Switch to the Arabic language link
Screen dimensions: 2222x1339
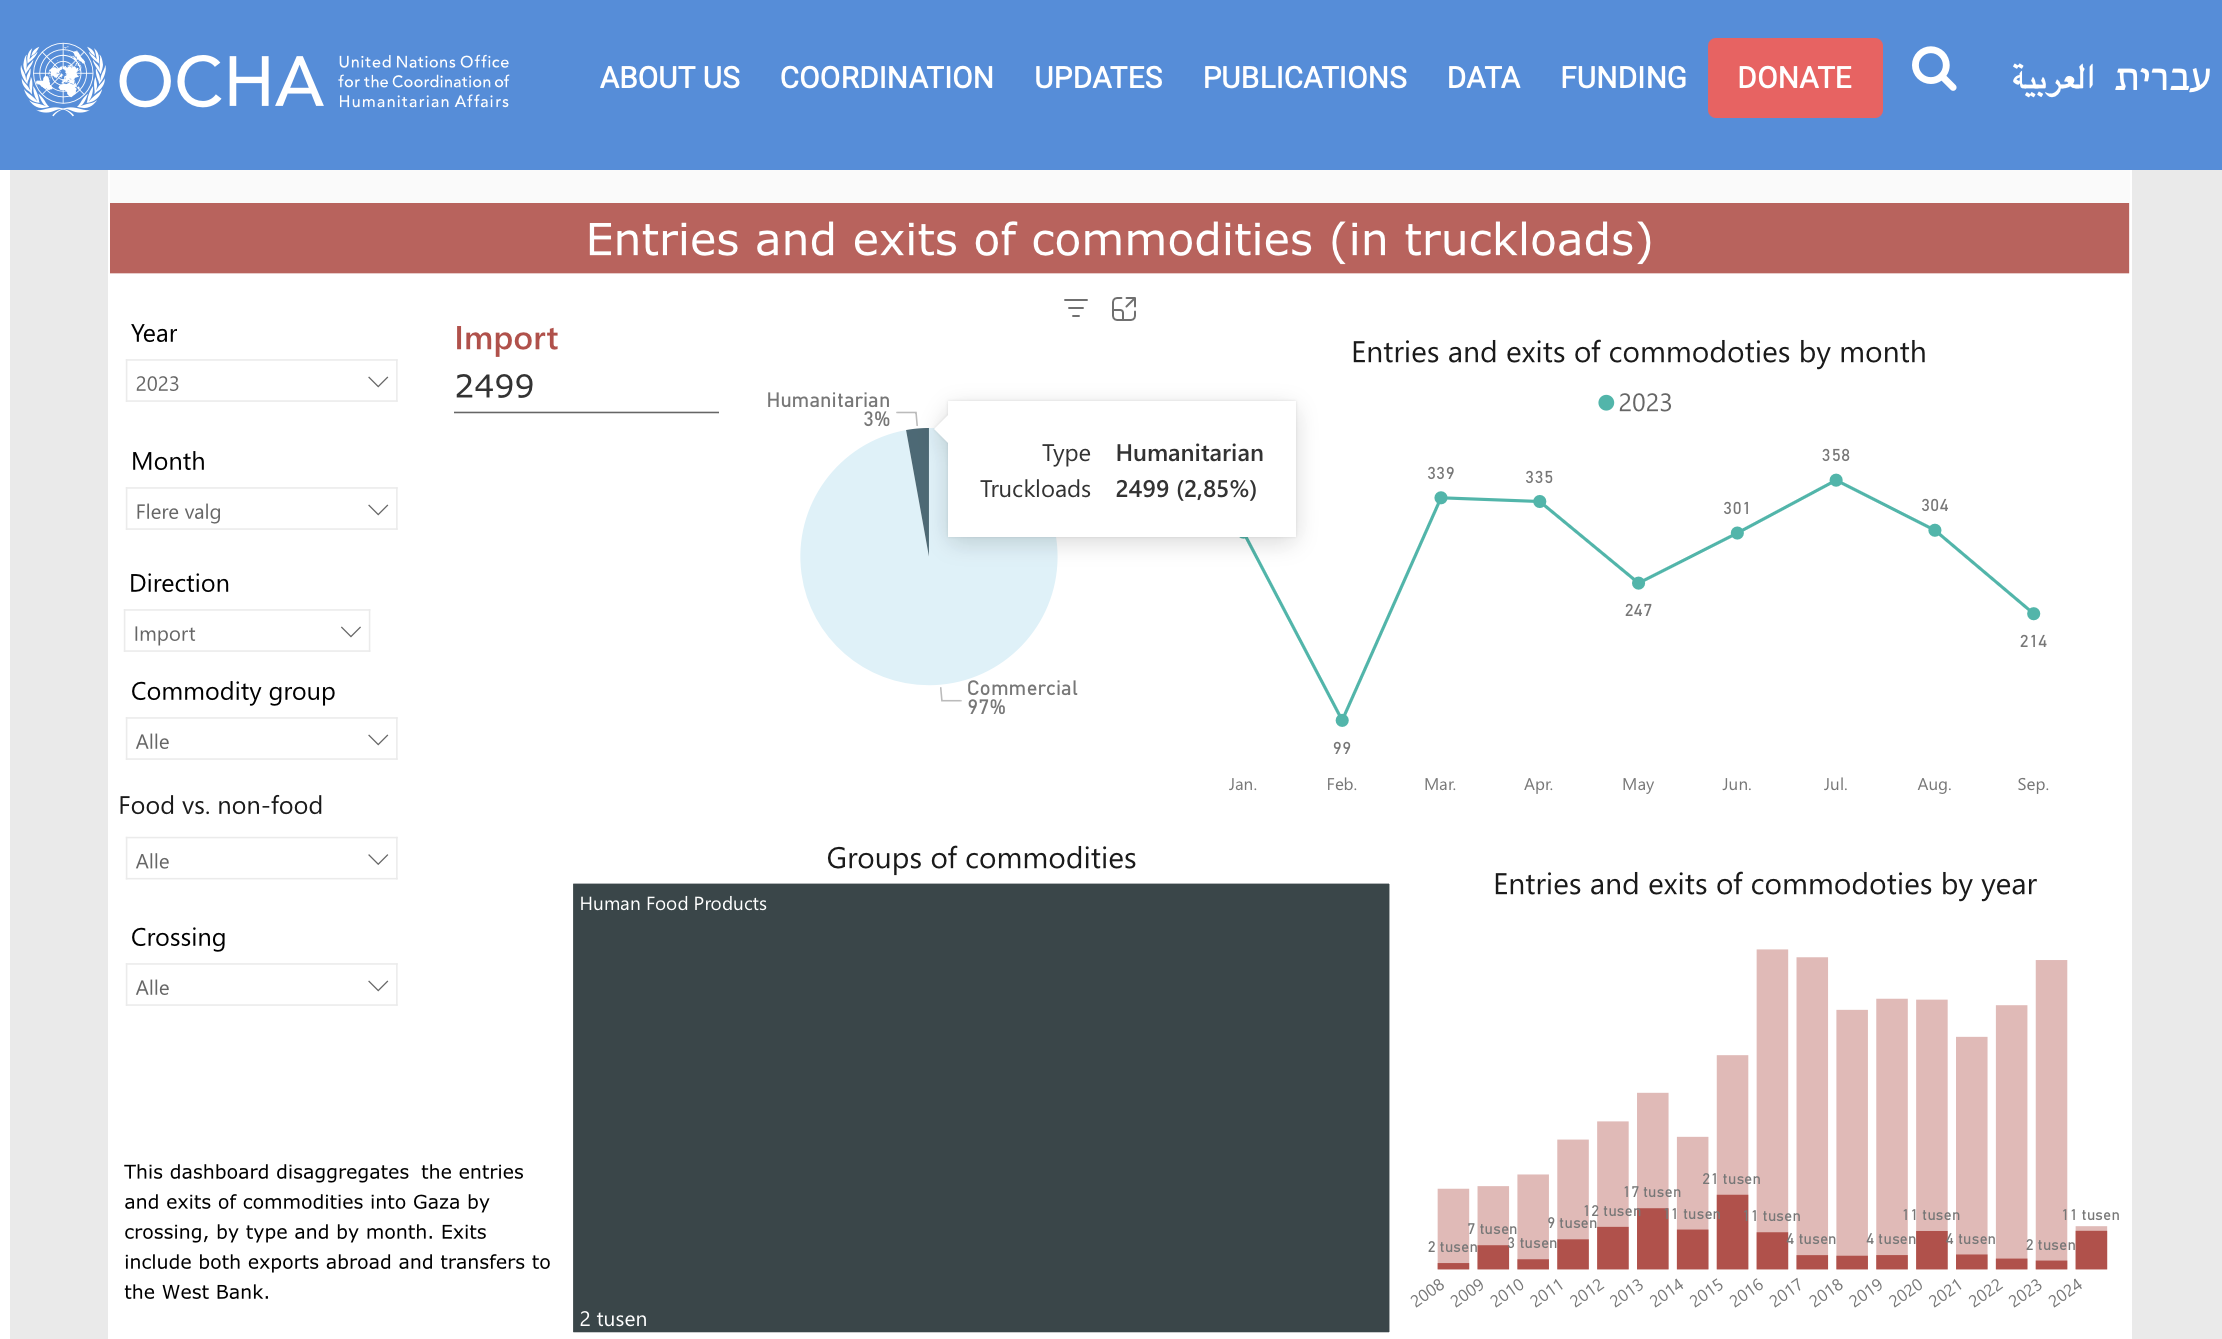pos(2052,78)
